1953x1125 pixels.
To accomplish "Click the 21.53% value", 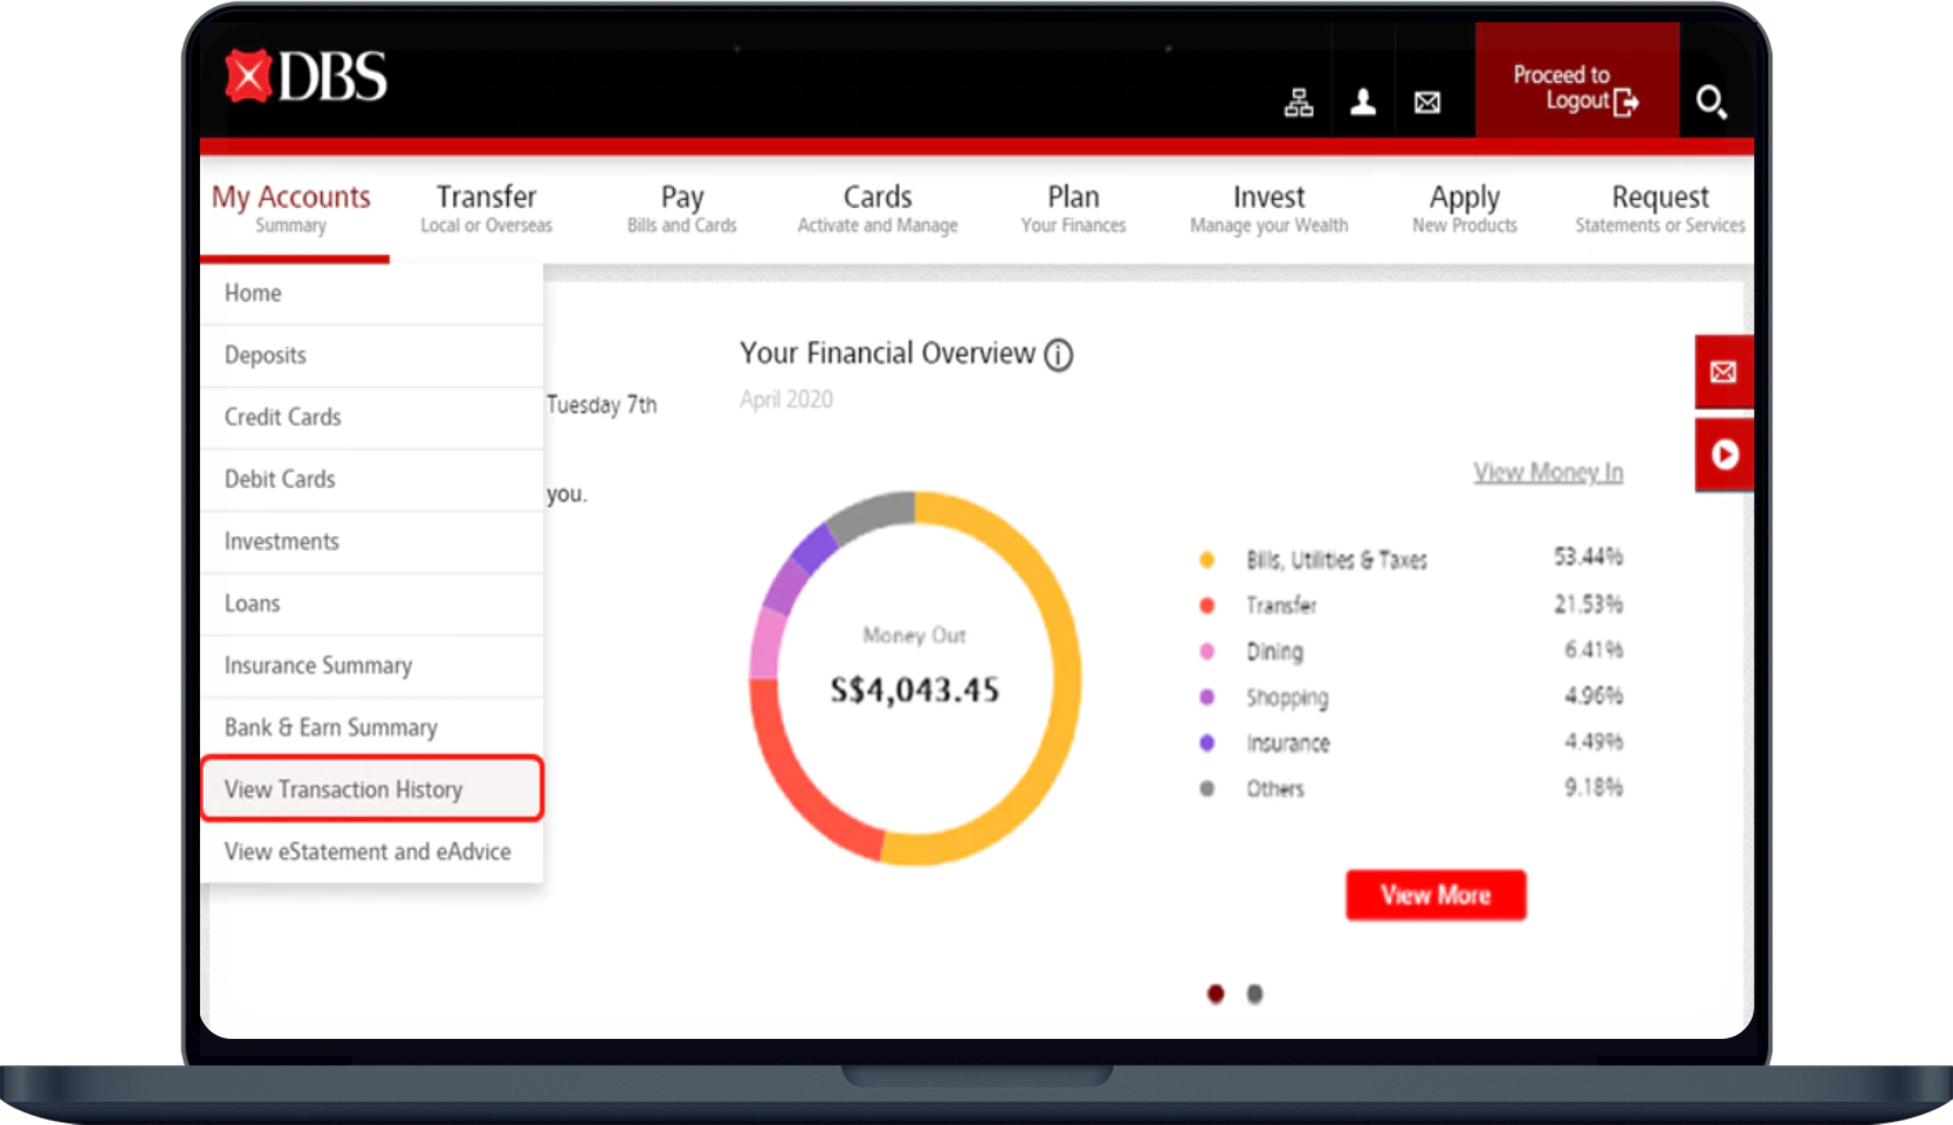I will [1588, 604].
